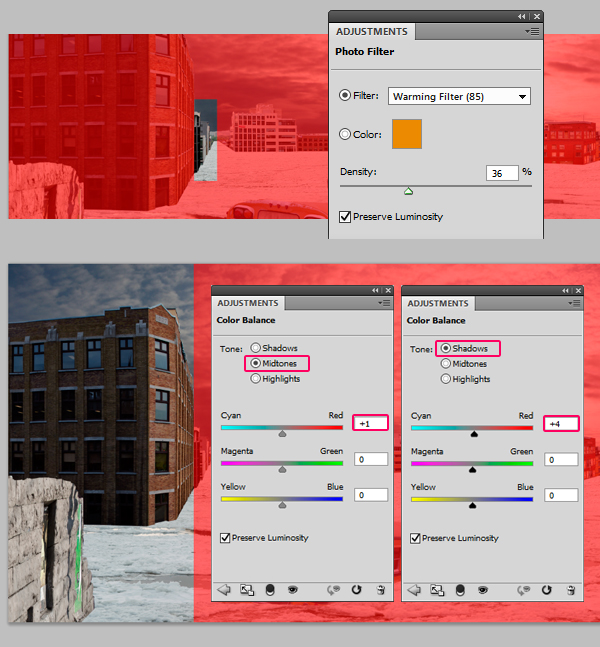
Task: Select Midtones tone in Shadows Color Balance panel
Action: (x=446, y=364)
